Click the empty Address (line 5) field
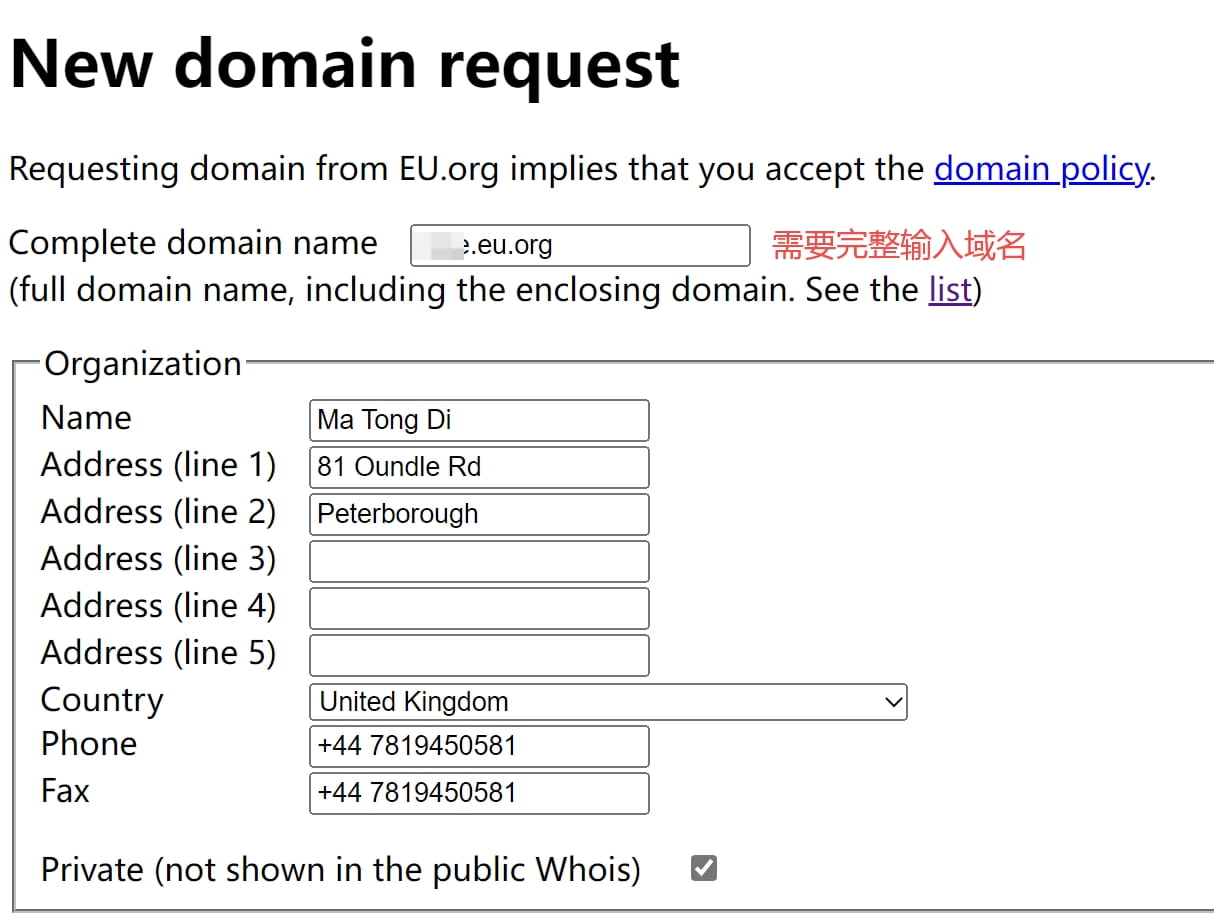Screen dimensions: 1214x924 [x=479, y=655]
